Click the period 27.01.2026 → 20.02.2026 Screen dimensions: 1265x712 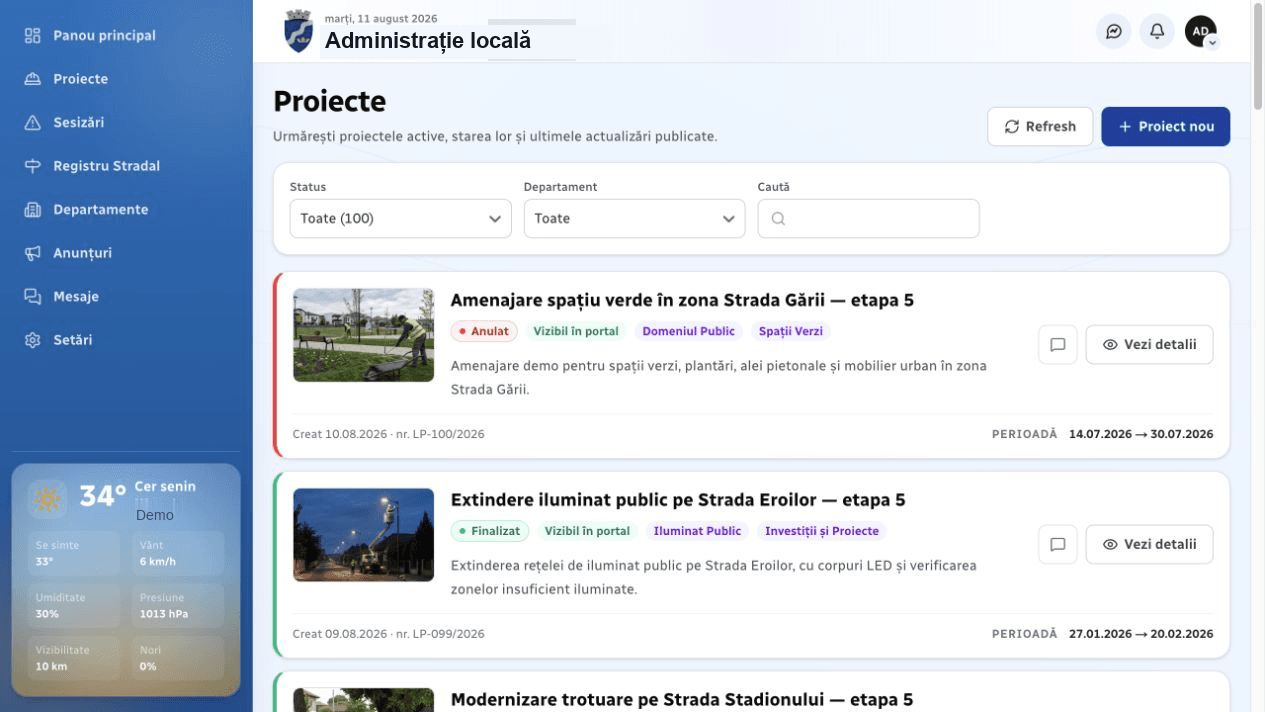[x=1141, y=634]
